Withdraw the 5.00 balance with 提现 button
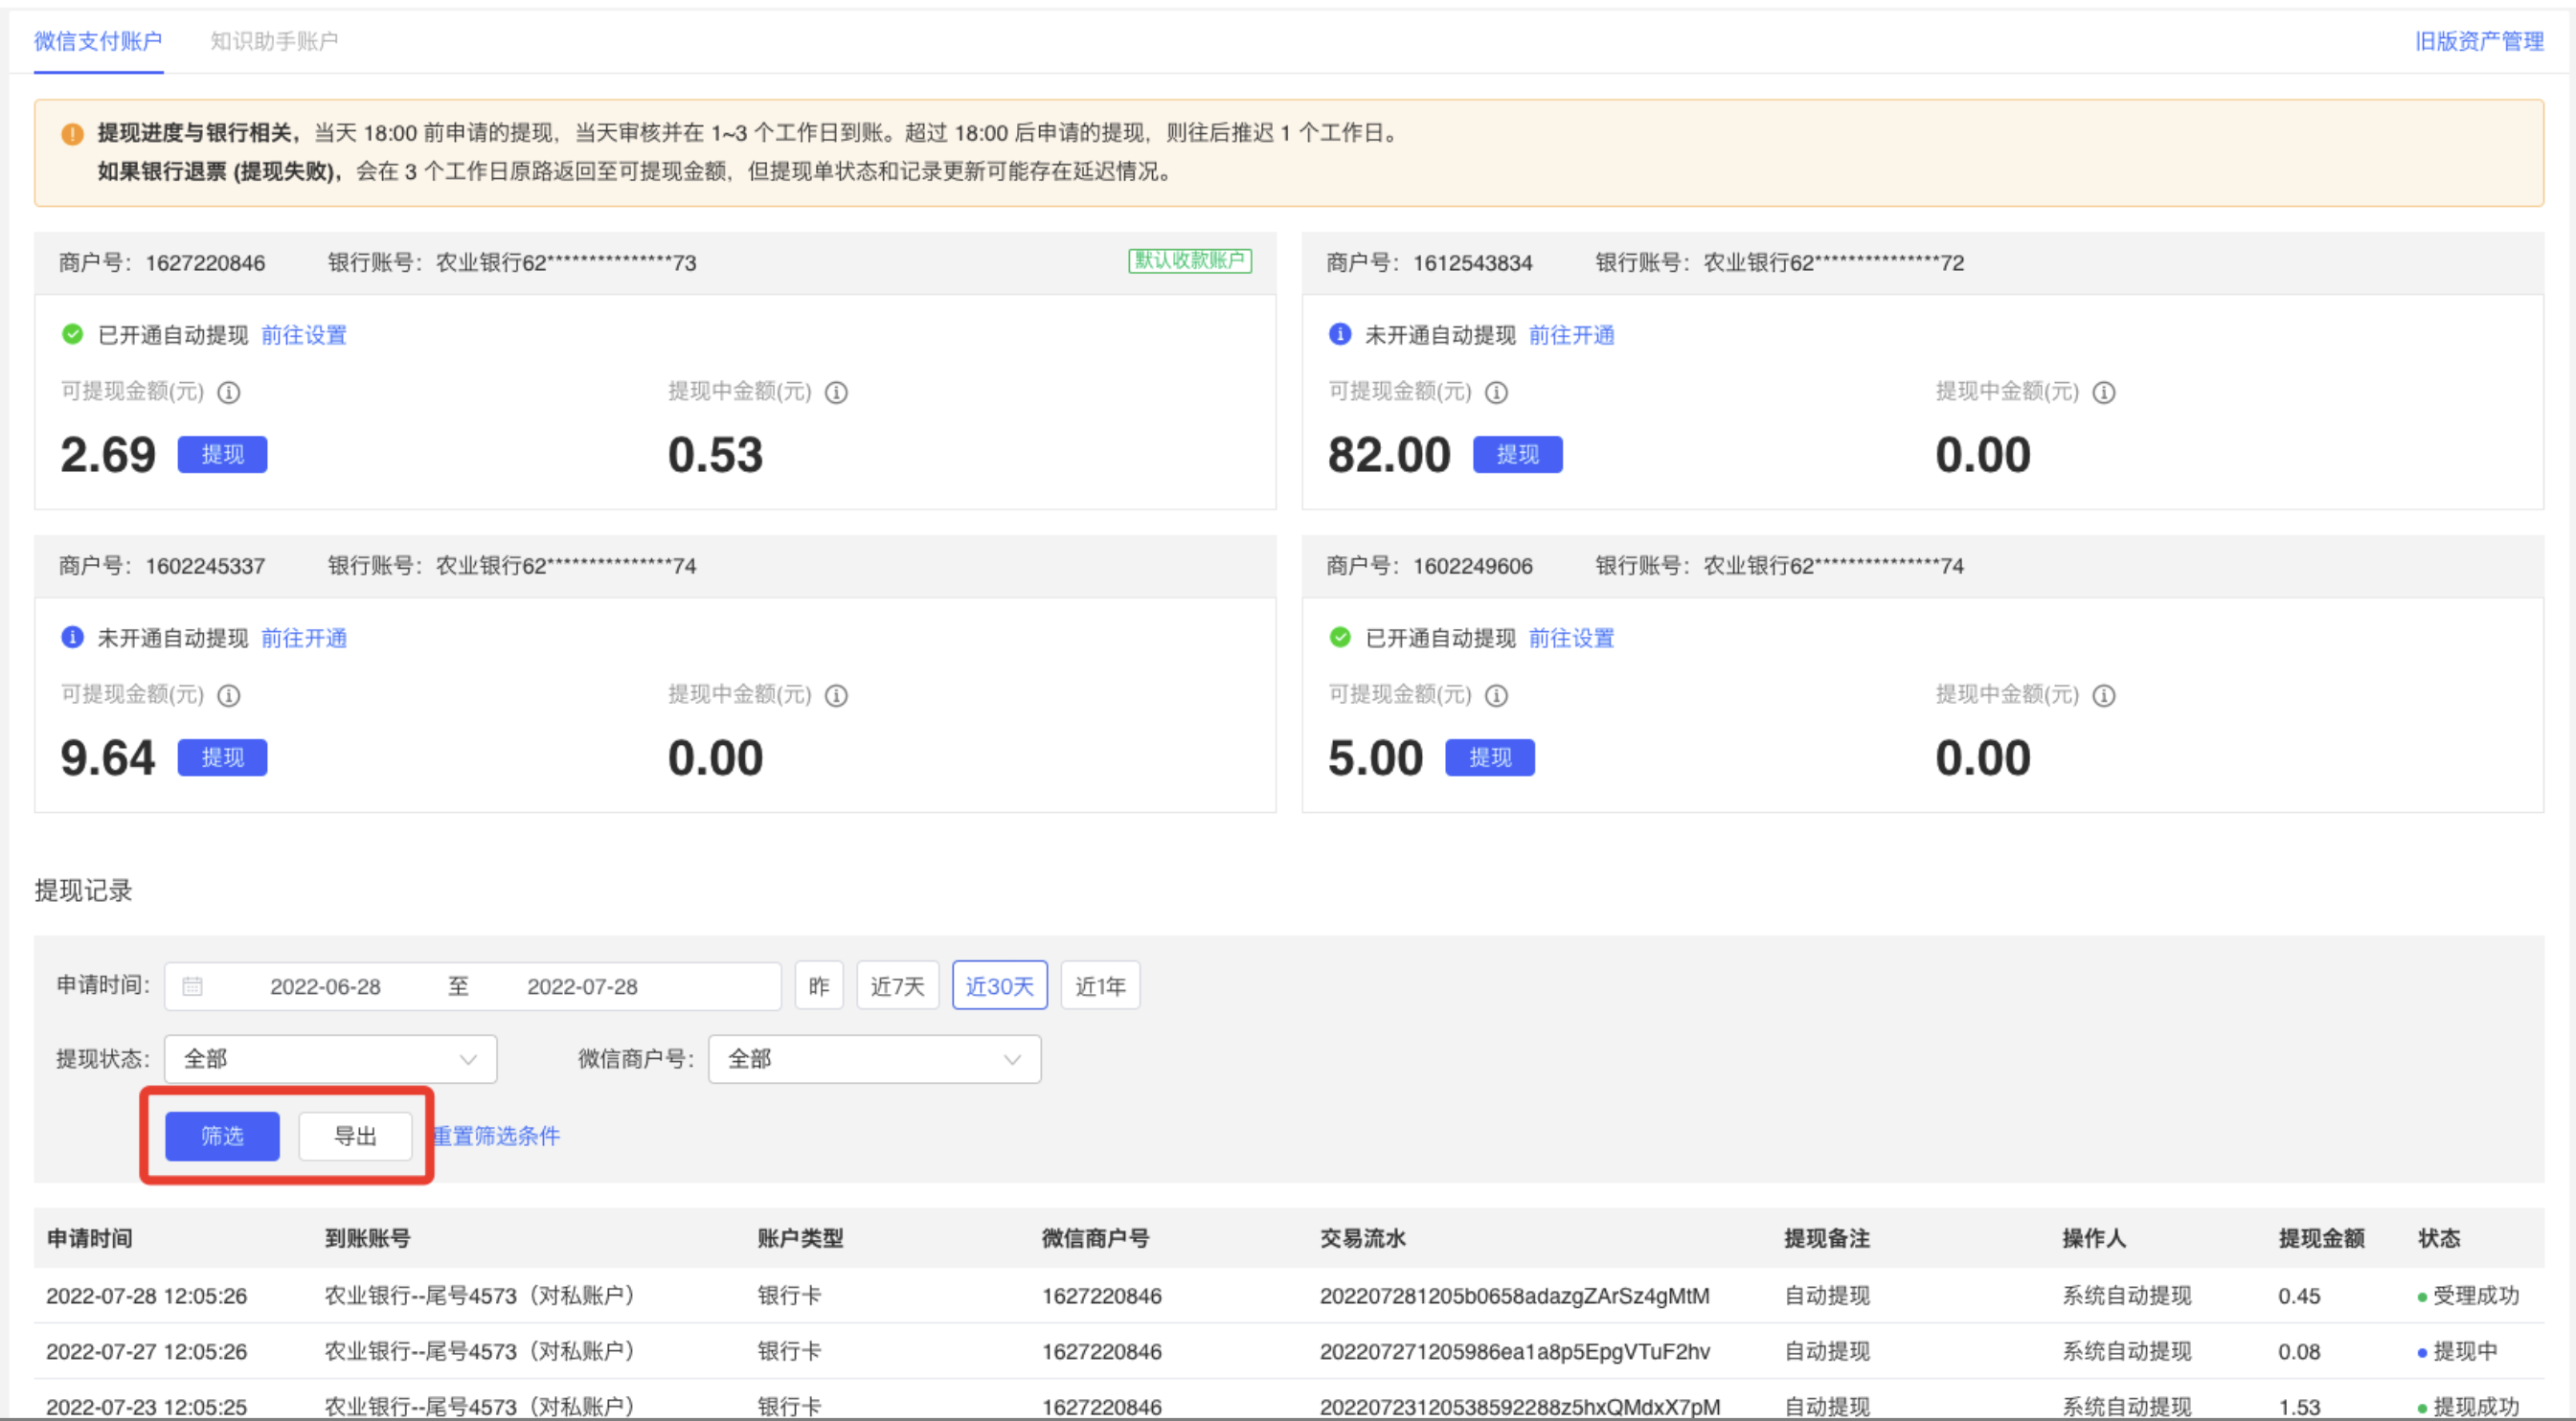The height and width of the screenshot is (1421, 2576). pyautogui.click(x=1489, y=757)
